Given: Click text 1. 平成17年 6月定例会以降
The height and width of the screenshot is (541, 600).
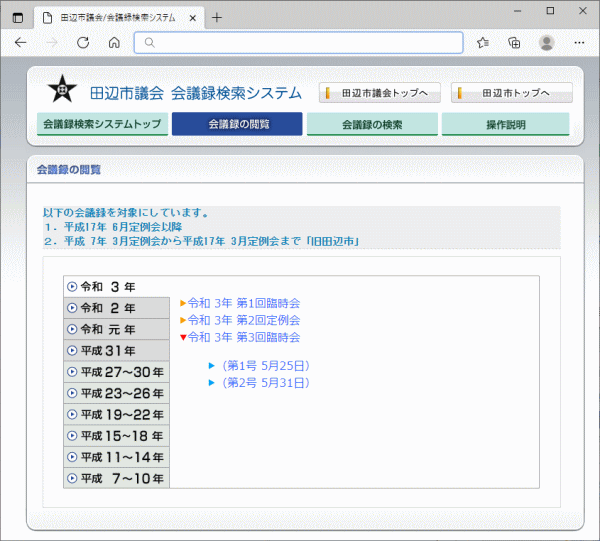Looking at the screenshot, I should (113, 227).
